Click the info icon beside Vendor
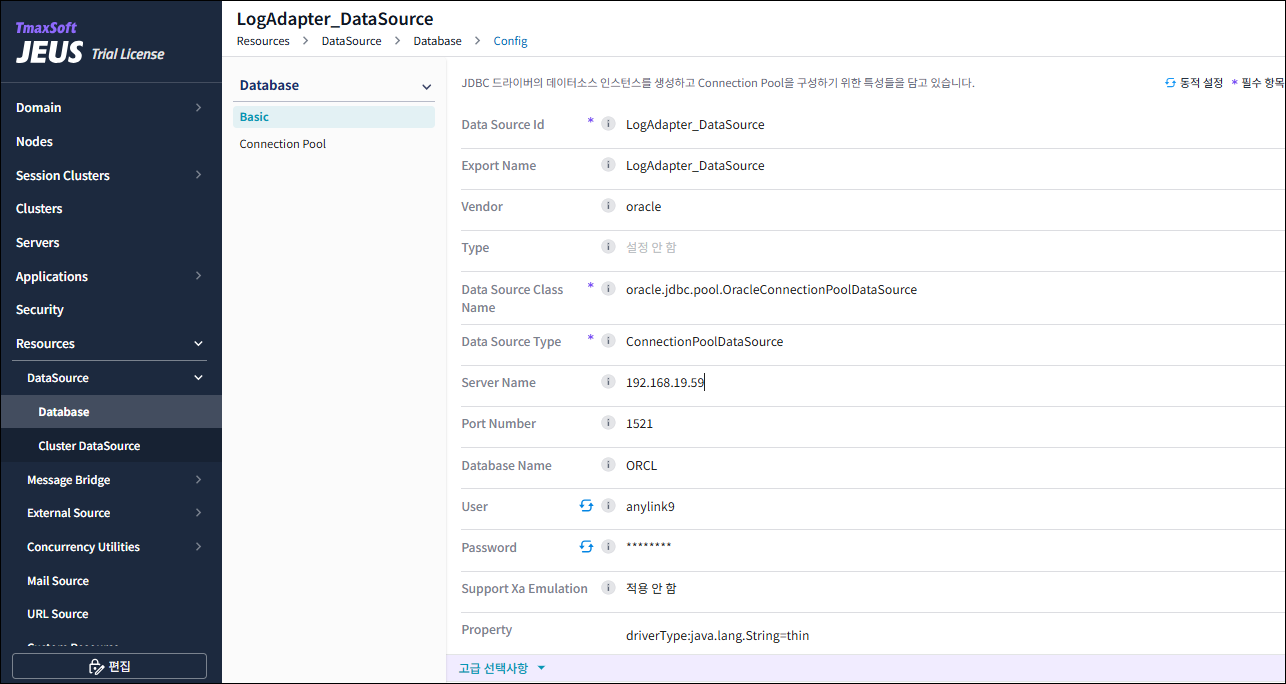This screenshot has width=1286, height=684. (608, 206)
